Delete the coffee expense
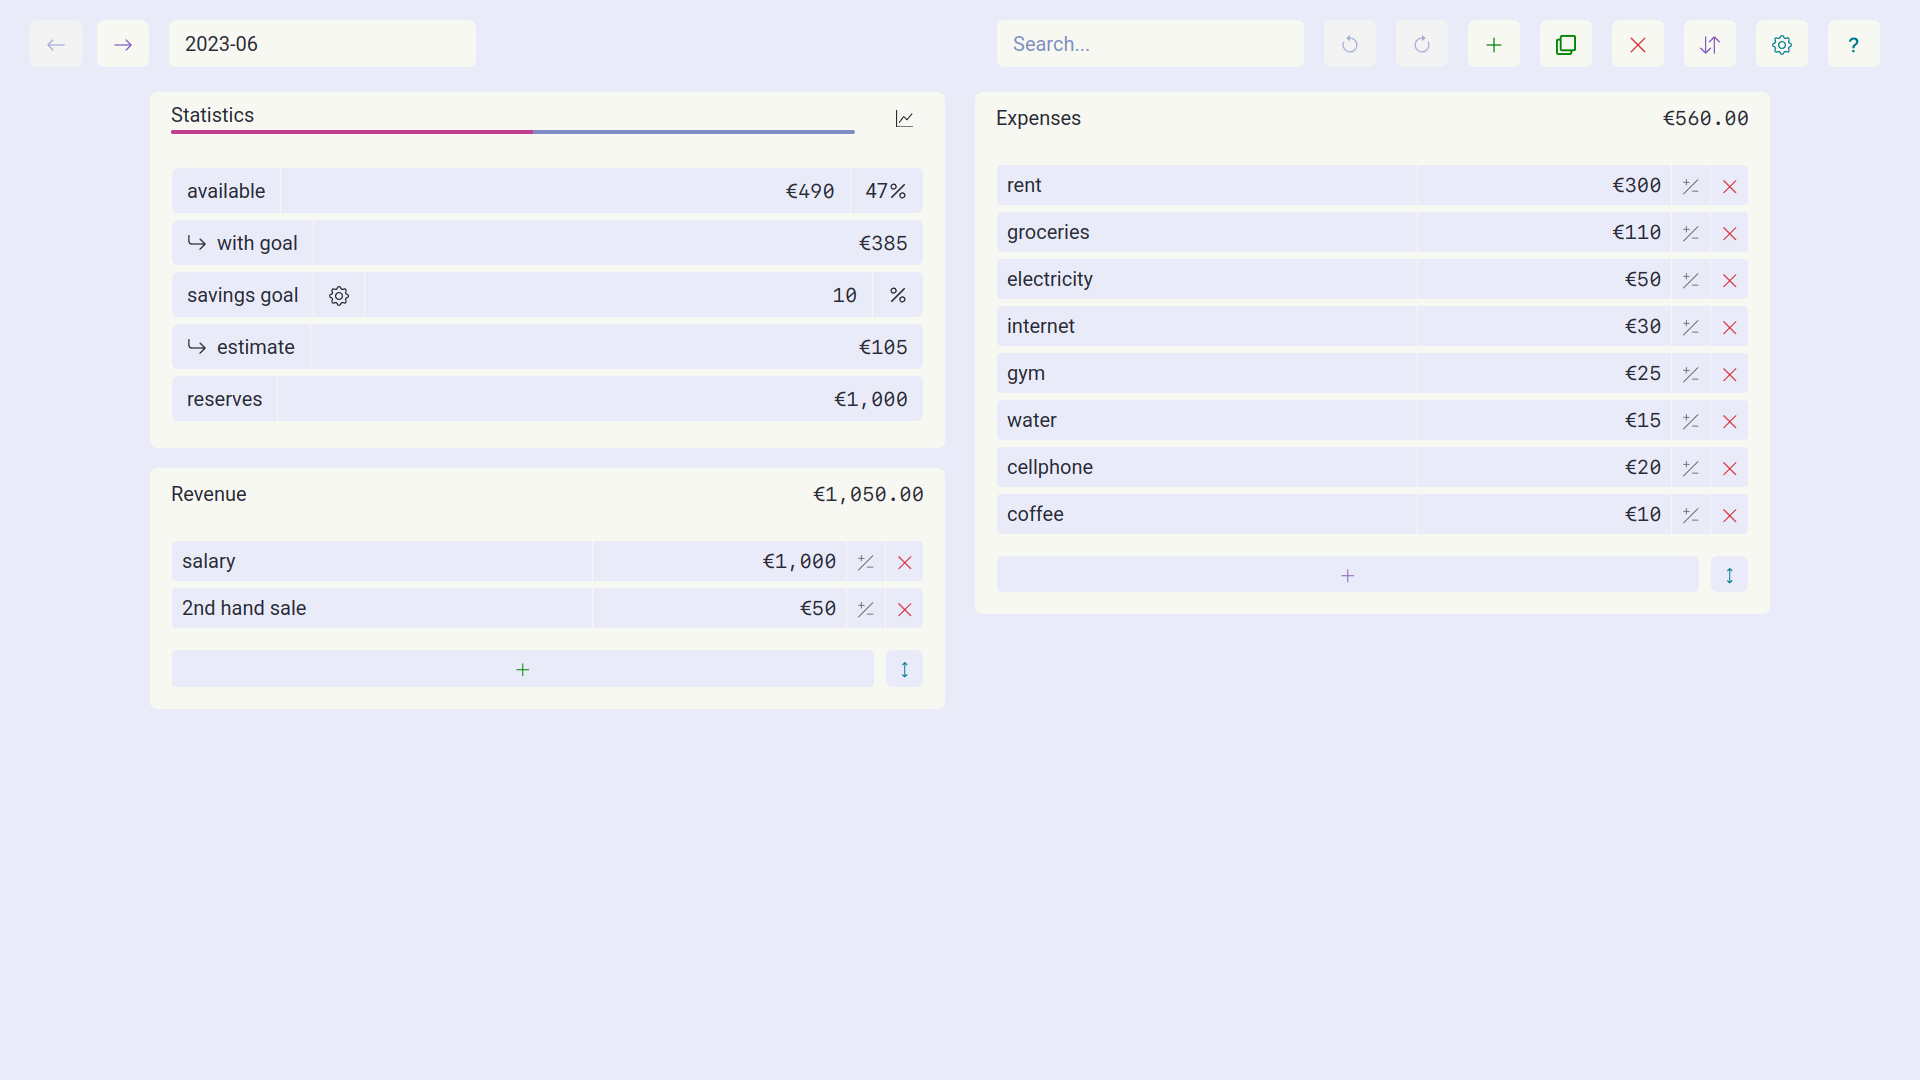The image size is (1920, 1080). coord(1730,515)
